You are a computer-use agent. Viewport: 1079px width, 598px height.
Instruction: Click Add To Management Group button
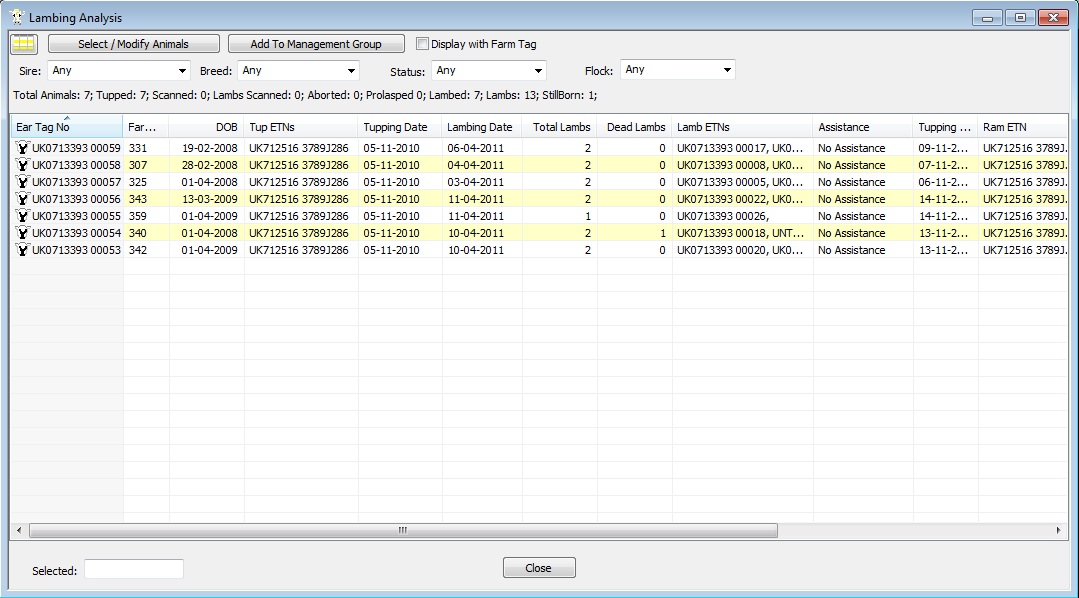point(316,44)
